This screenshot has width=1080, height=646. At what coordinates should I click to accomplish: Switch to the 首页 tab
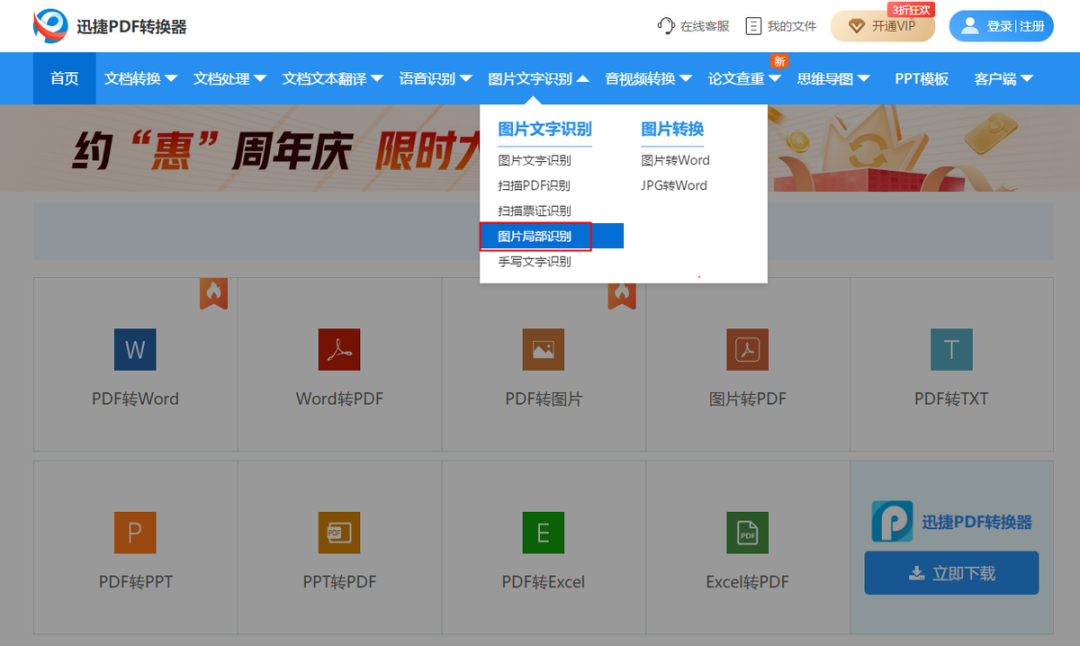tap(63, 78)
